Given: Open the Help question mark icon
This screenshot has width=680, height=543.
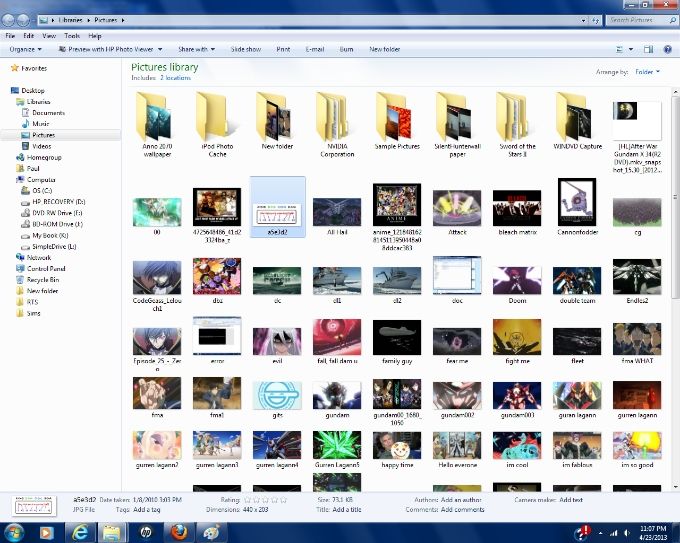Looking at the screenshot, I should point(667,49).
